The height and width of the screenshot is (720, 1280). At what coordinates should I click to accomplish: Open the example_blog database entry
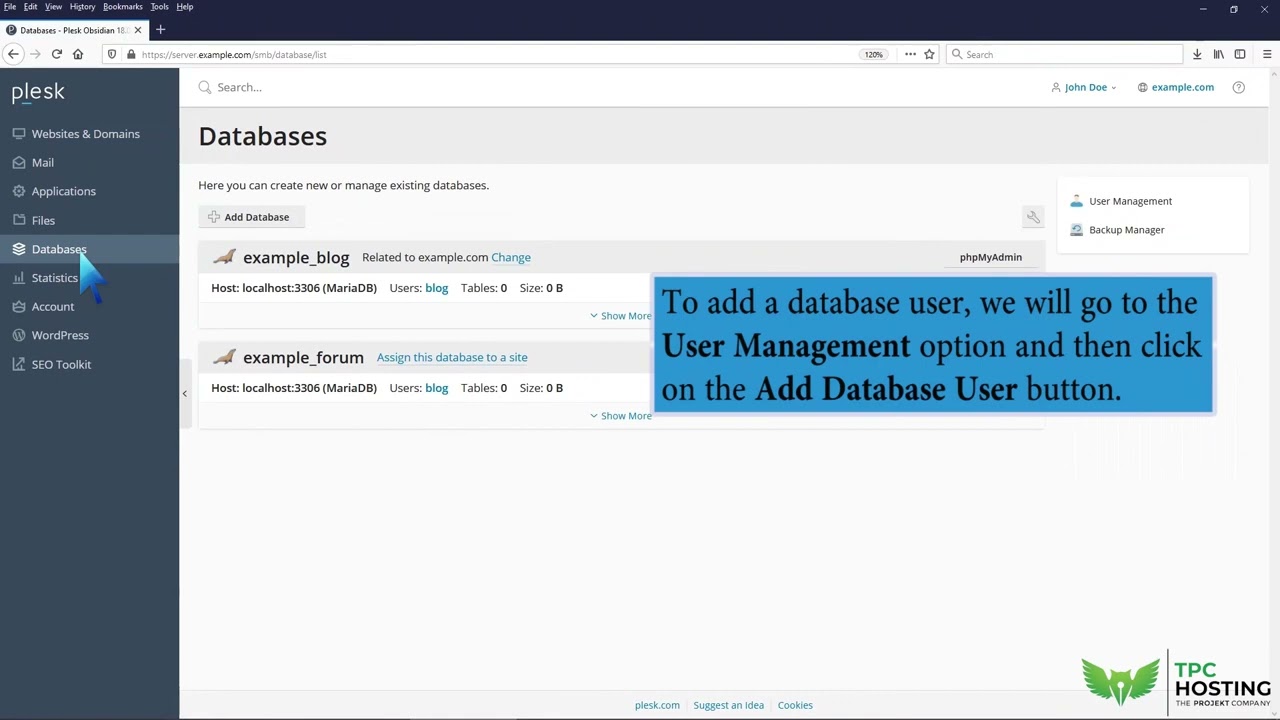pyautogui.click(x=296, y=257)
